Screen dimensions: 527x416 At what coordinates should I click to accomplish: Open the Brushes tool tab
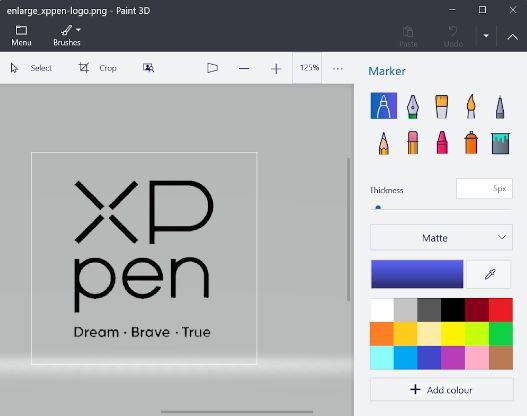67,36
